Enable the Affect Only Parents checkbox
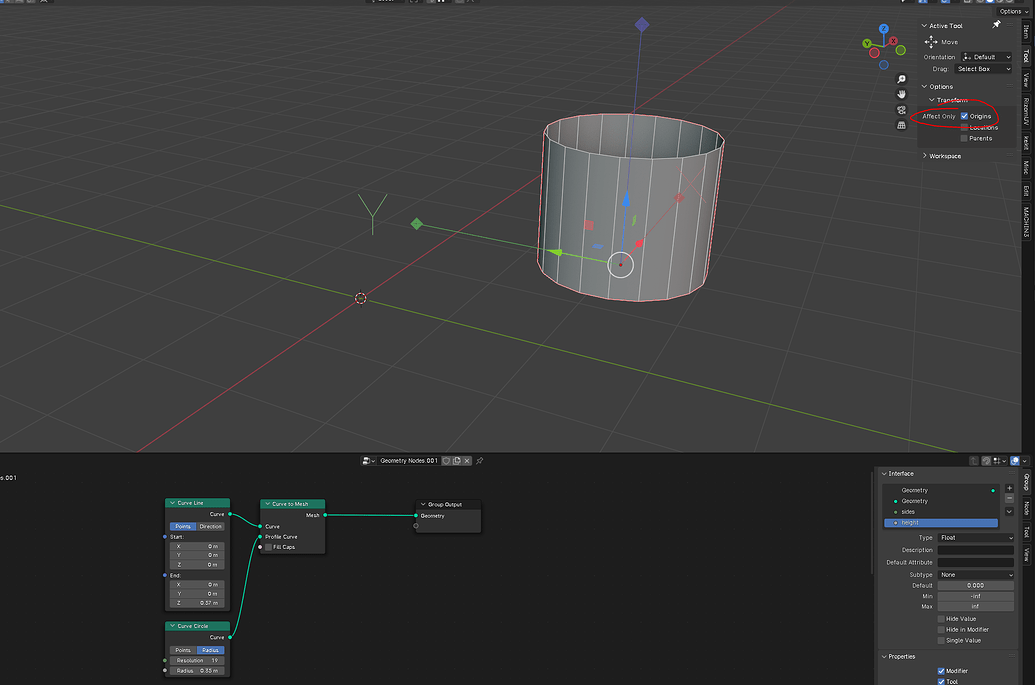The image size is (1035, 685). tap(964, 139)
